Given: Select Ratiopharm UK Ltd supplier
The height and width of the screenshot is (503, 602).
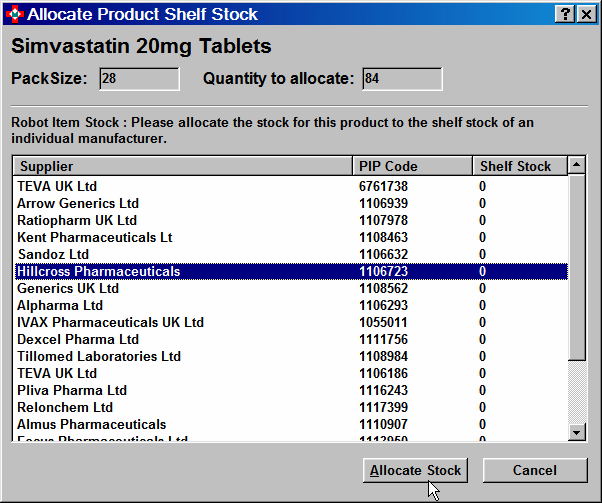Looking at the screenshot, I should [x=77, y=220].
